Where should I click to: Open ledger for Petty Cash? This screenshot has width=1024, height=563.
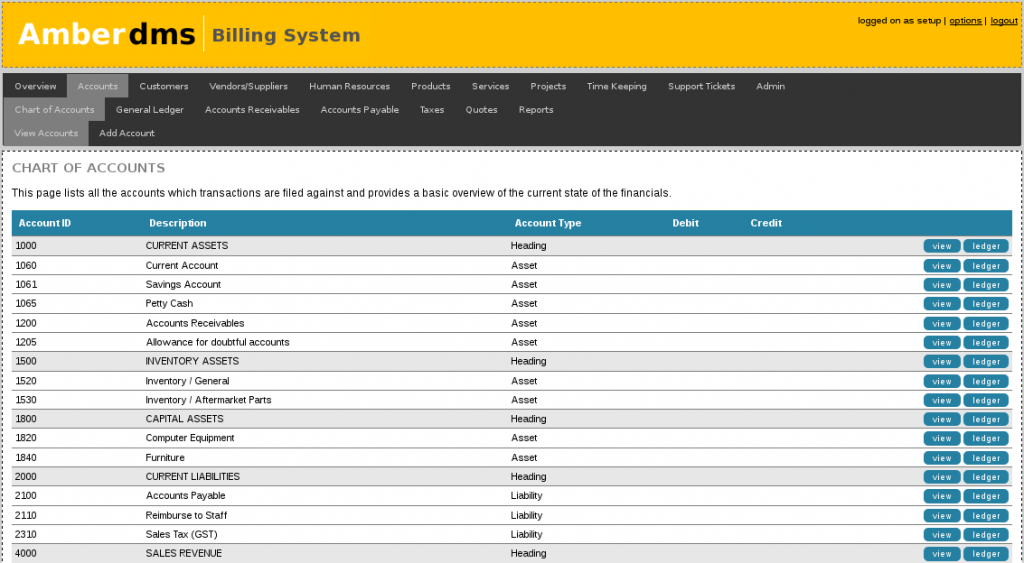[x=986, y=304]
